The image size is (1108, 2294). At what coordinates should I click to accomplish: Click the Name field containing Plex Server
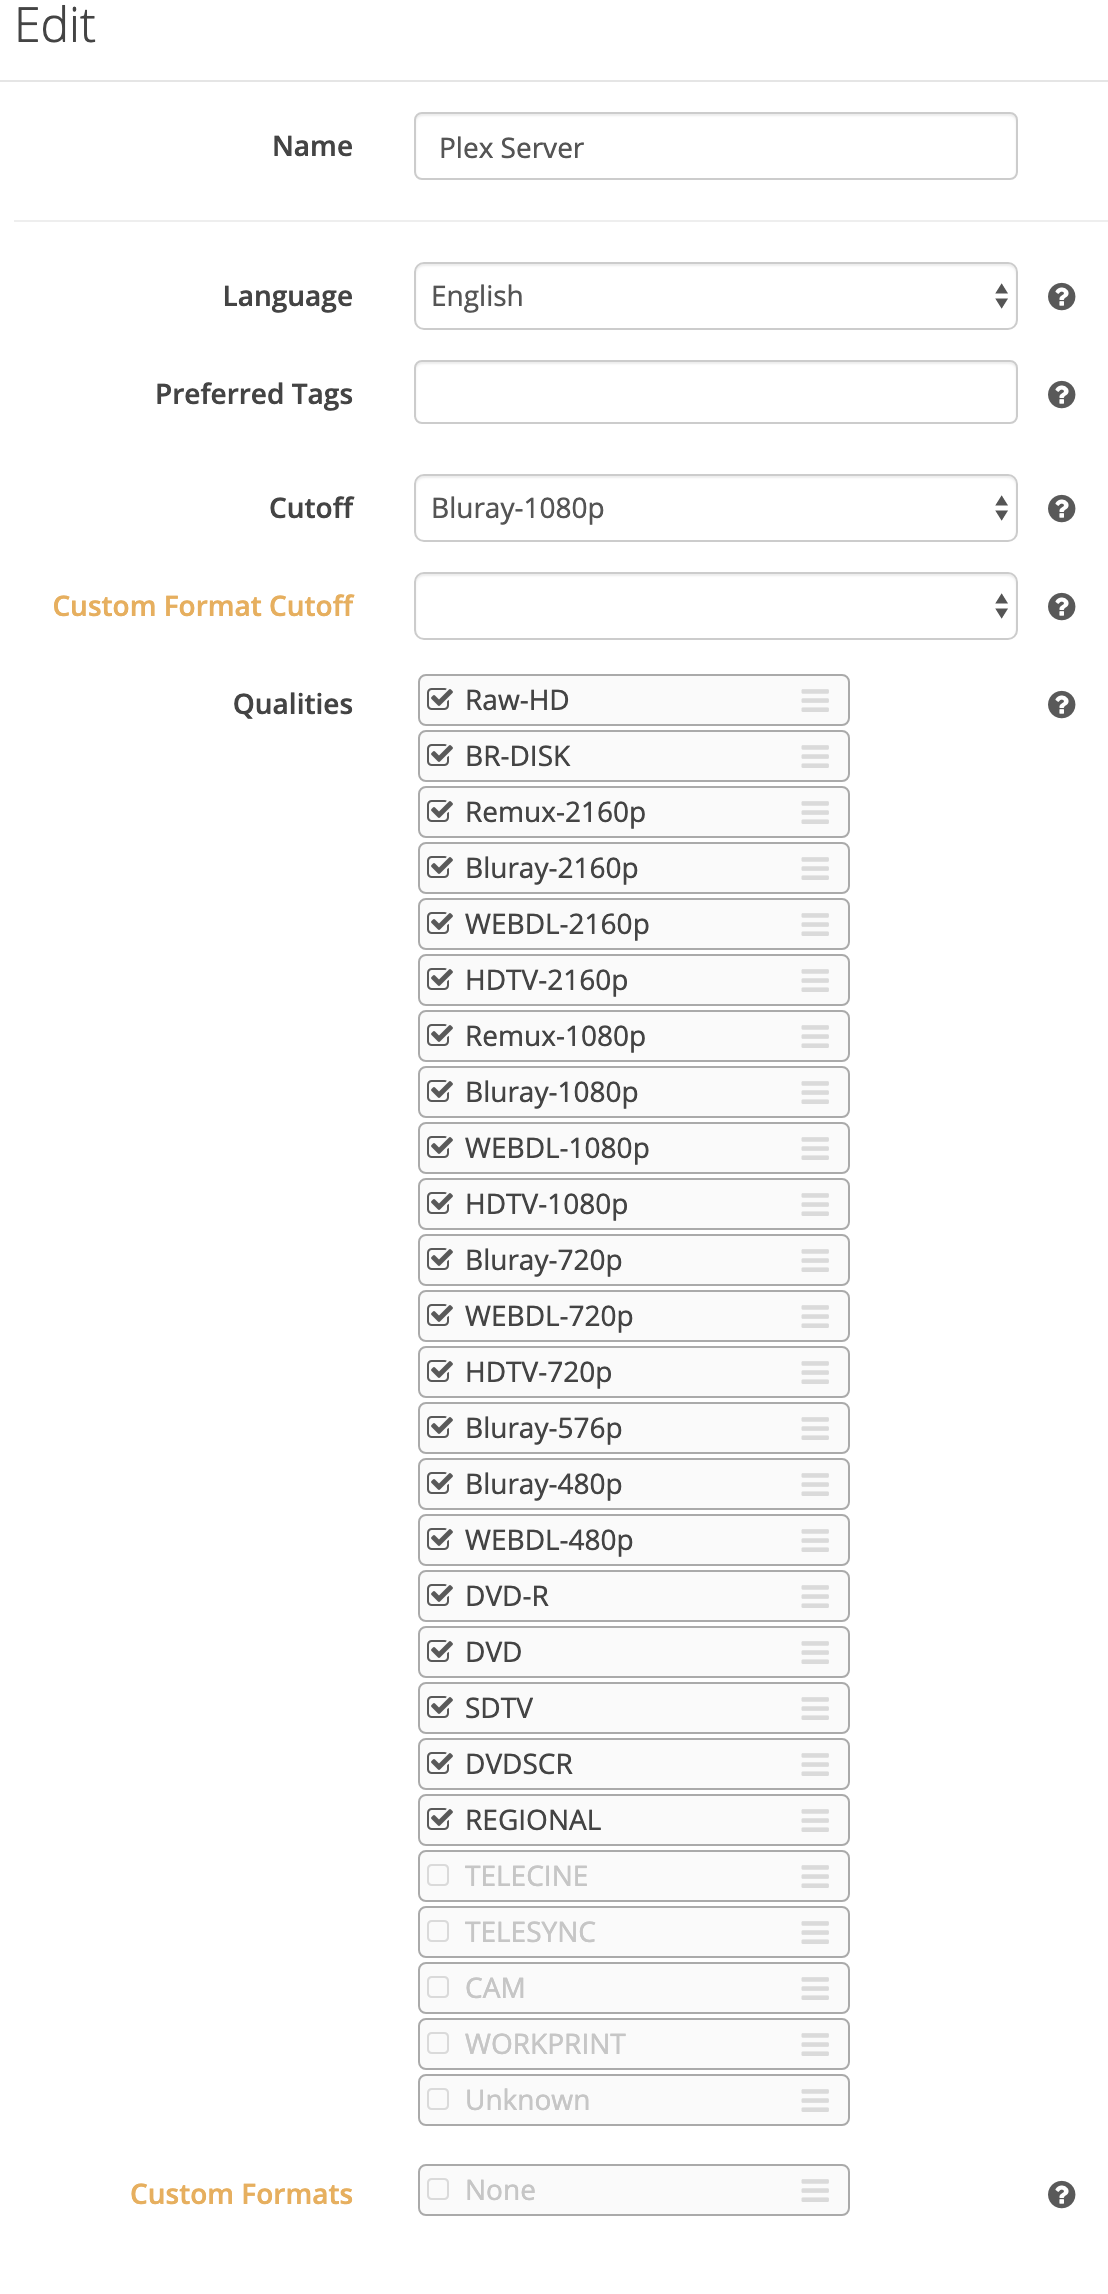coord(714,146)
